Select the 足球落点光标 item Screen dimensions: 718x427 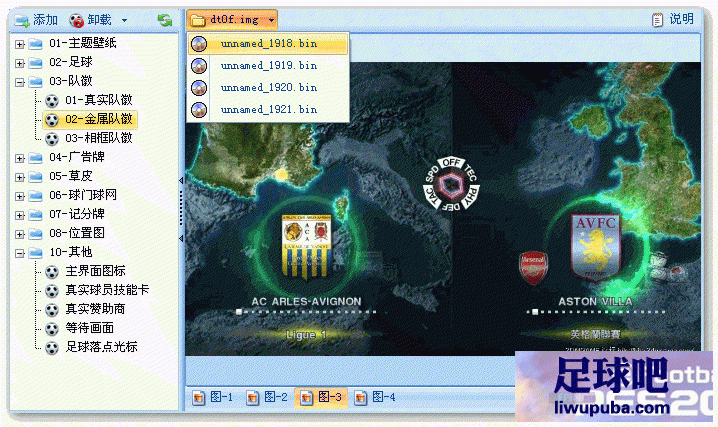click(101, 347)
